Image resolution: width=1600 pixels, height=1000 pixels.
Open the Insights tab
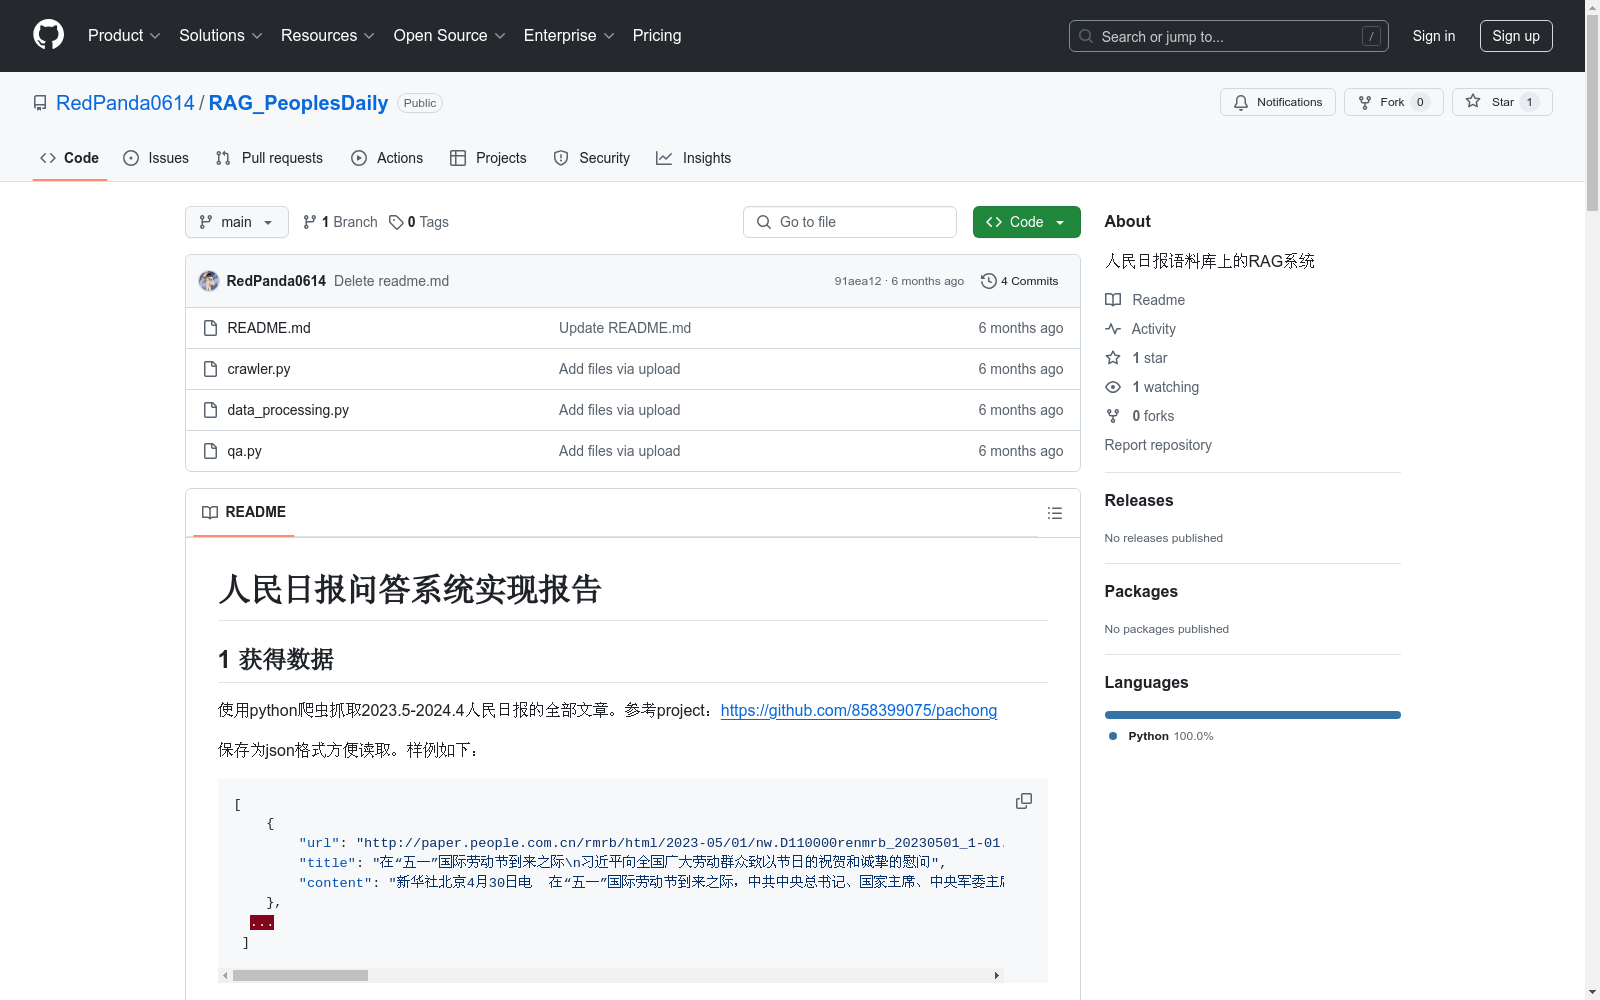coord(693,158)
